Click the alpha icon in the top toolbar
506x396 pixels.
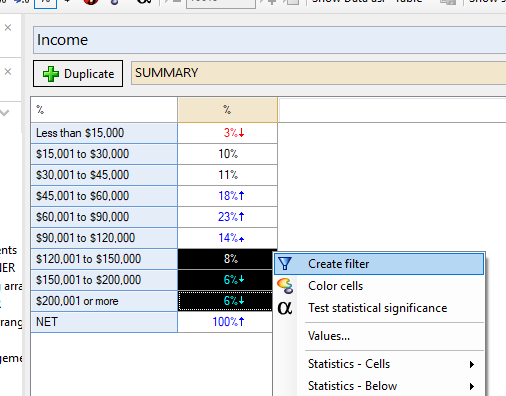(144, 2)
